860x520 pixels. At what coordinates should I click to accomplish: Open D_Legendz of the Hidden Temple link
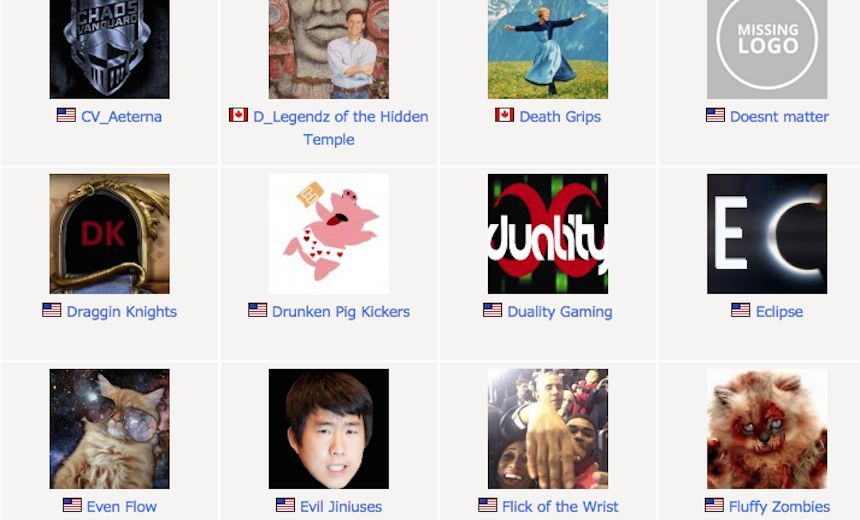click(x=341, y=128)
